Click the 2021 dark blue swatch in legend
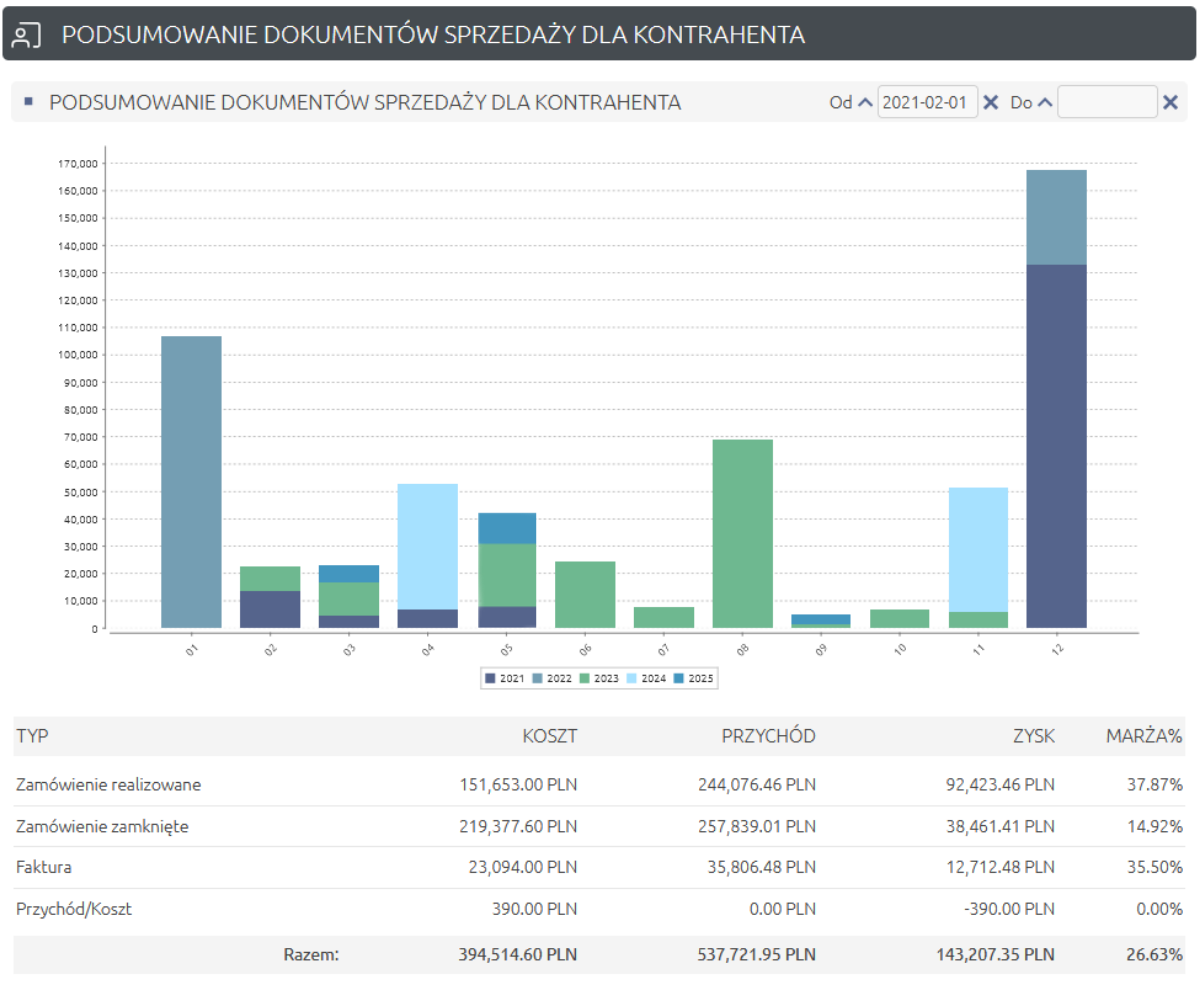Viewport: 1200px width, 1000px height. pos(489,678)
